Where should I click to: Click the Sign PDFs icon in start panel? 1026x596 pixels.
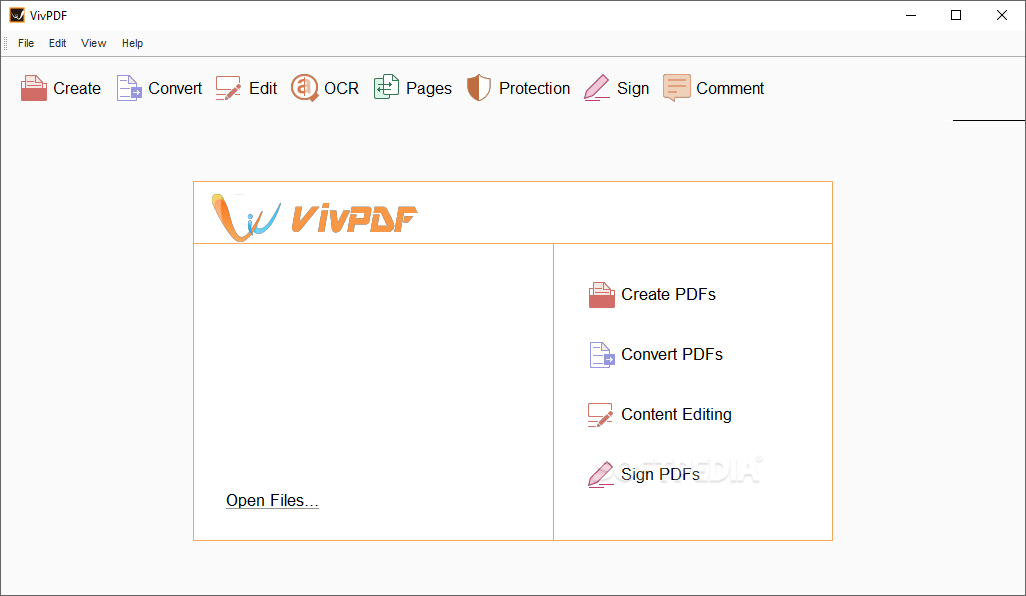(x=600, y=475)
